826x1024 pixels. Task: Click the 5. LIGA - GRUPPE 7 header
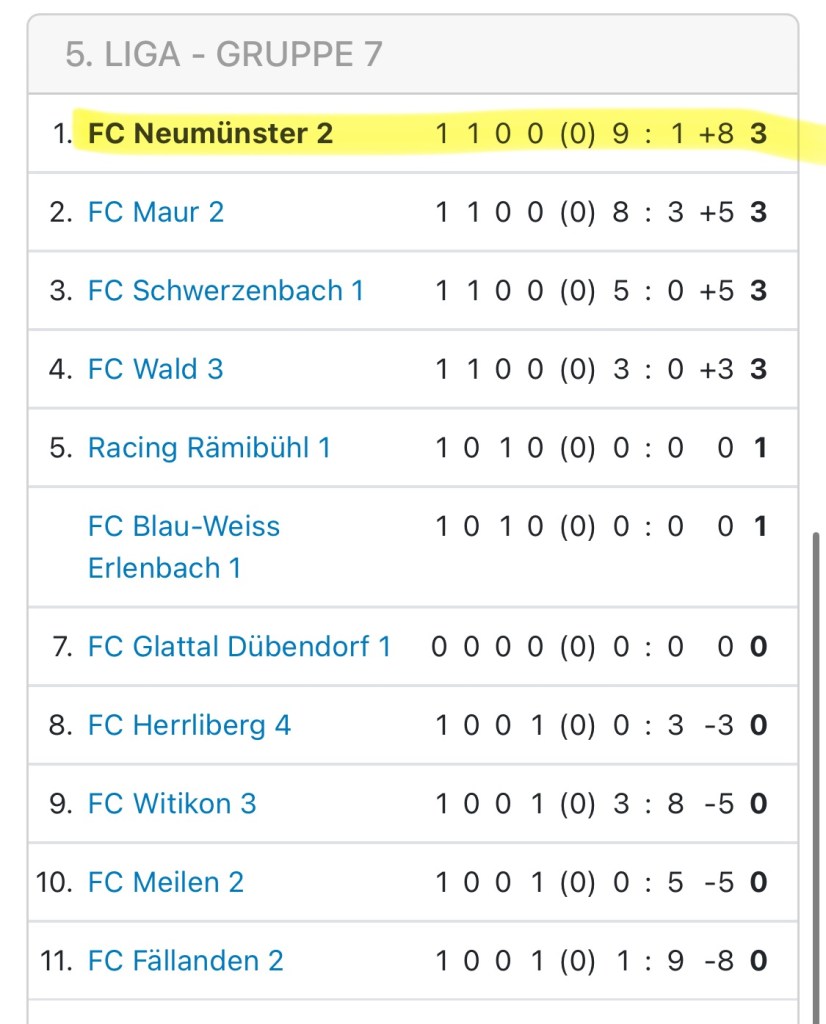coord(224,54)
